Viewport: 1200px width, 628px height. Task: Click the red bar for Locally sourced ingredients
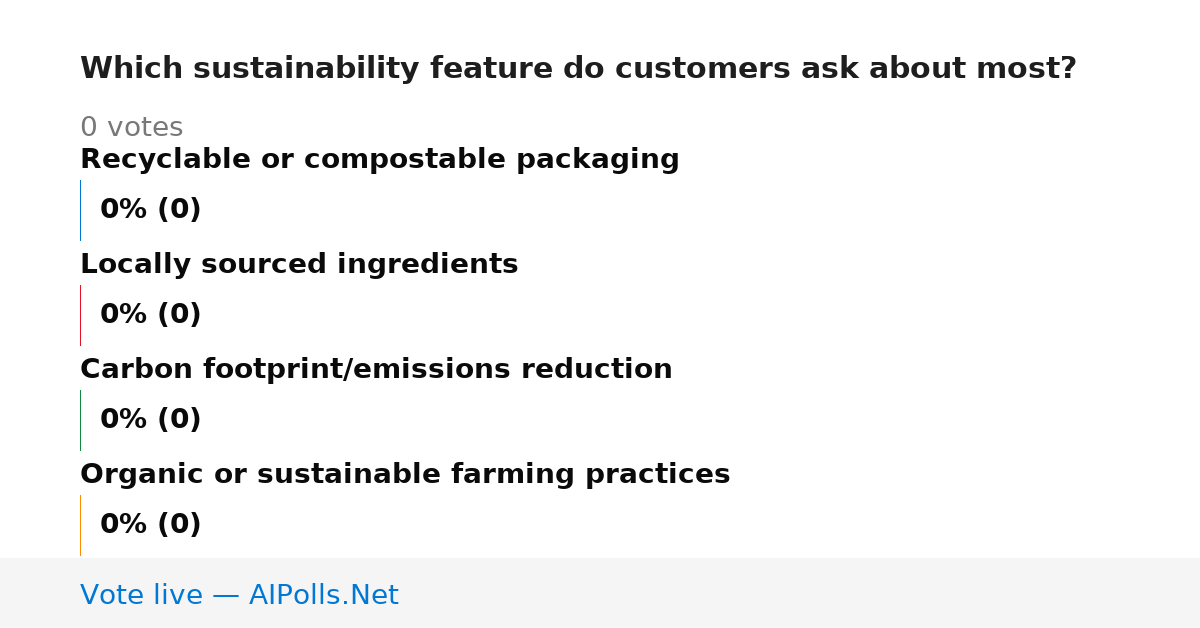coord(80,315)
